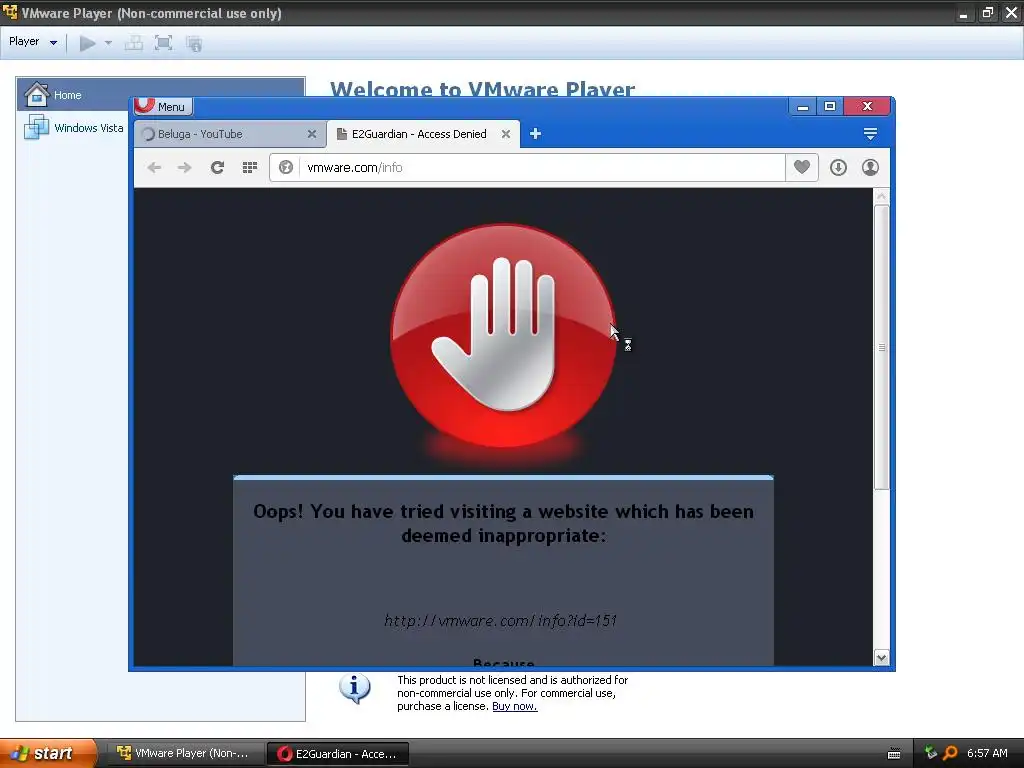1024x768 pixels.
Task: Go back using the browser back arrow
Action: pos(154,168)
